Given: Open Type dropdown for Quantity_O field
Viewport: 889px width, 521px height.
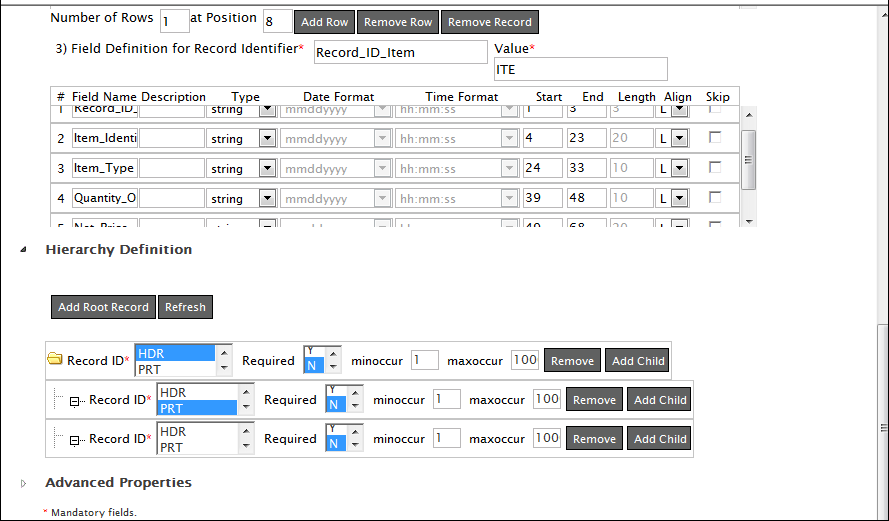Looking at the screenshot, I should [x=267, y=199].
